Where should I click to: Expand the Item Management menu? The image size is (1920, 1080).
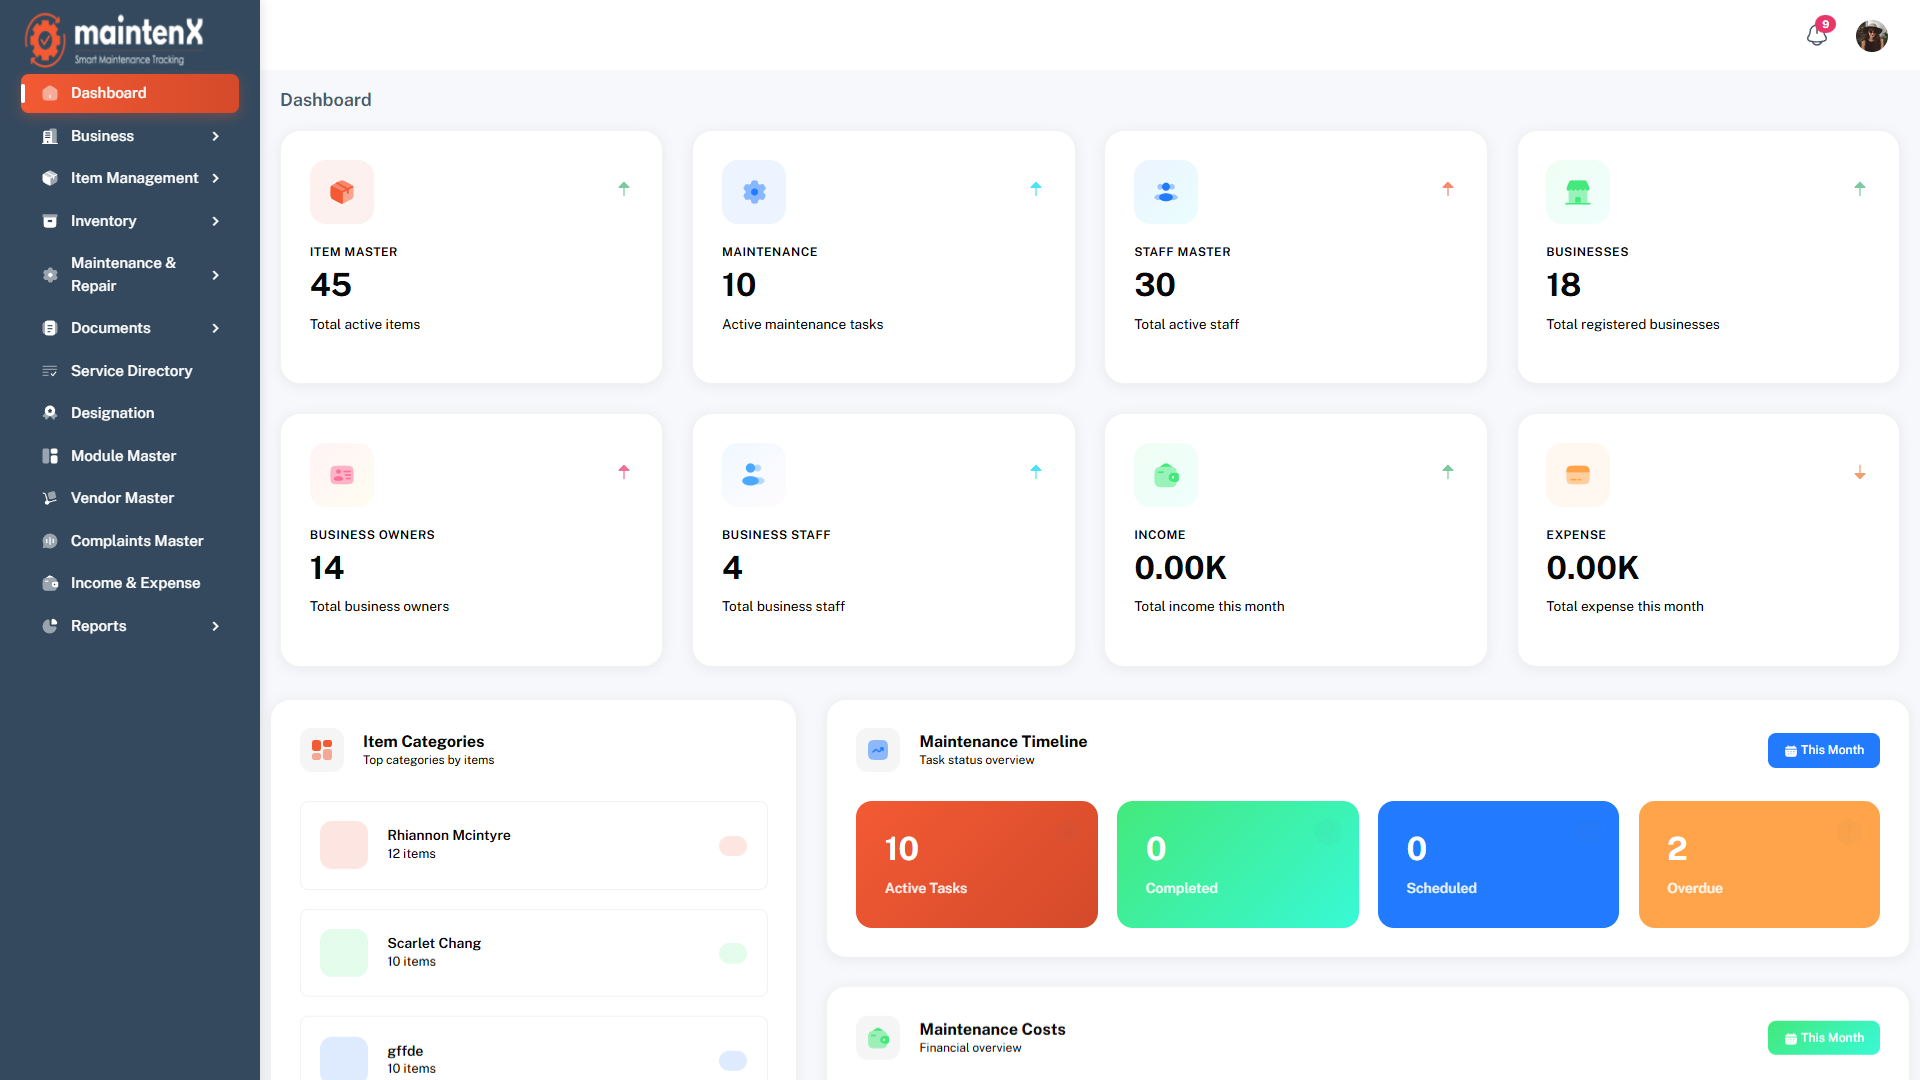point(135,178)
